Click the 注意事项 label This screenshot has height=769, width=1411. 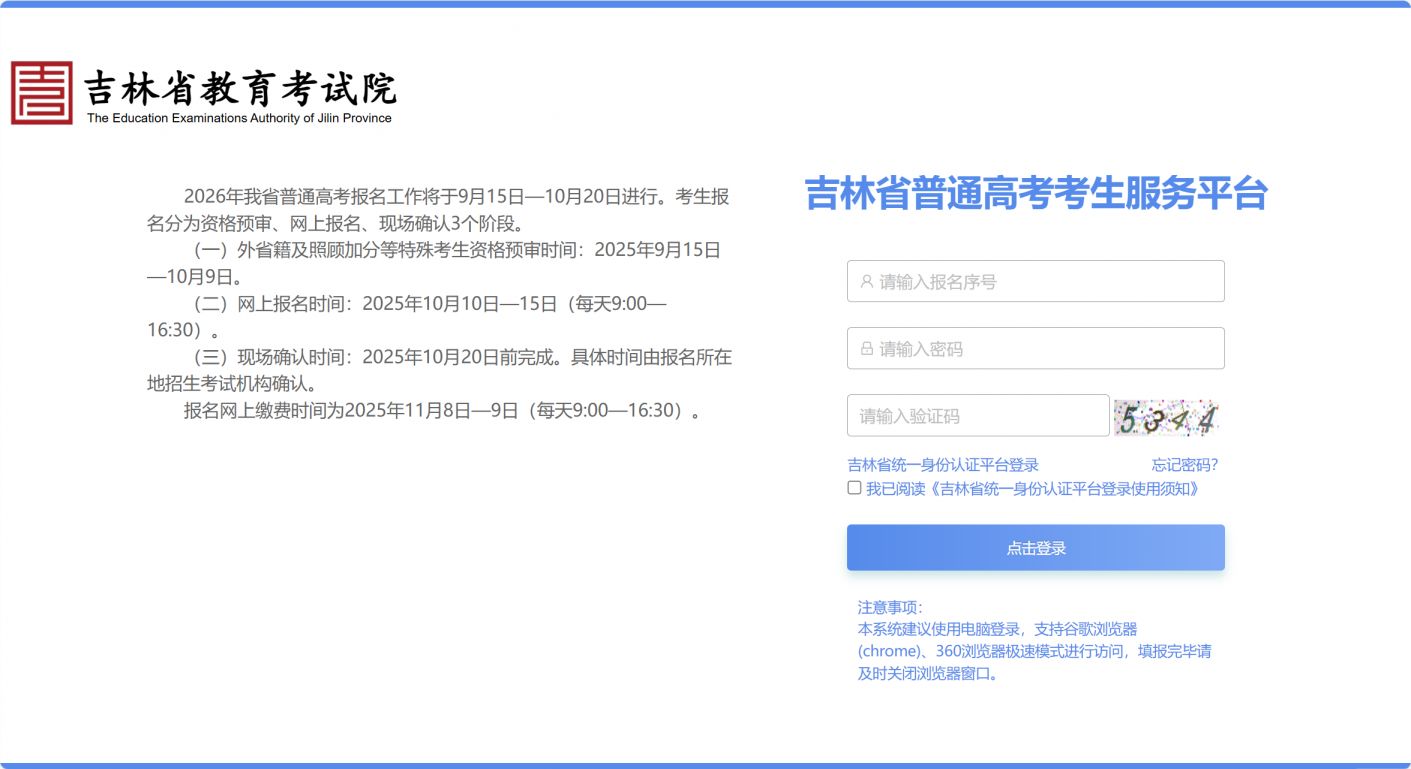[x=890, y=607]
